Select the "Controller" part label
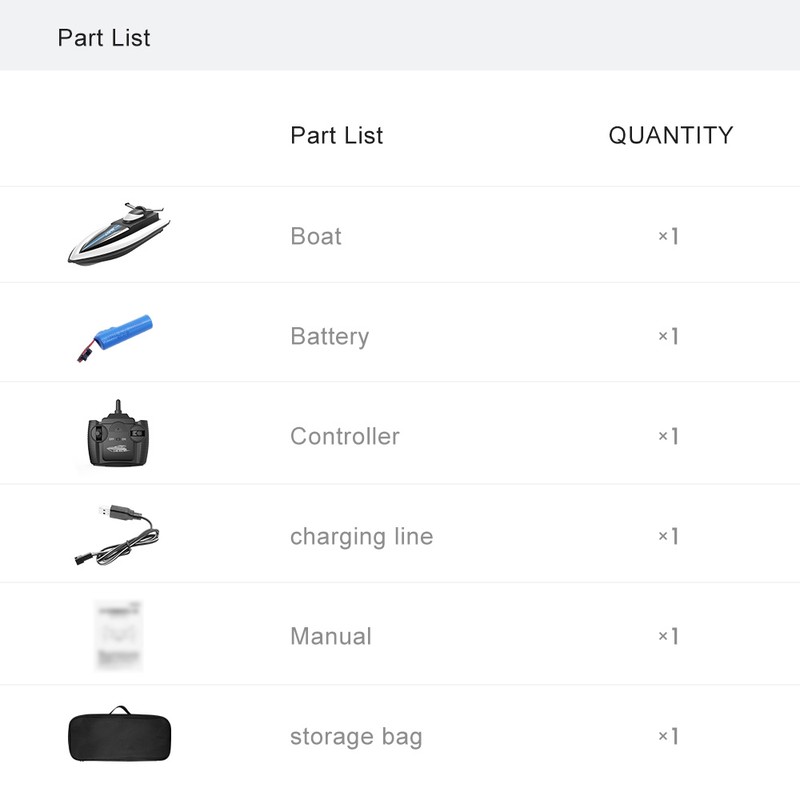Image resolution: width=800 pixels, height=800 pixels. (344, 437)
